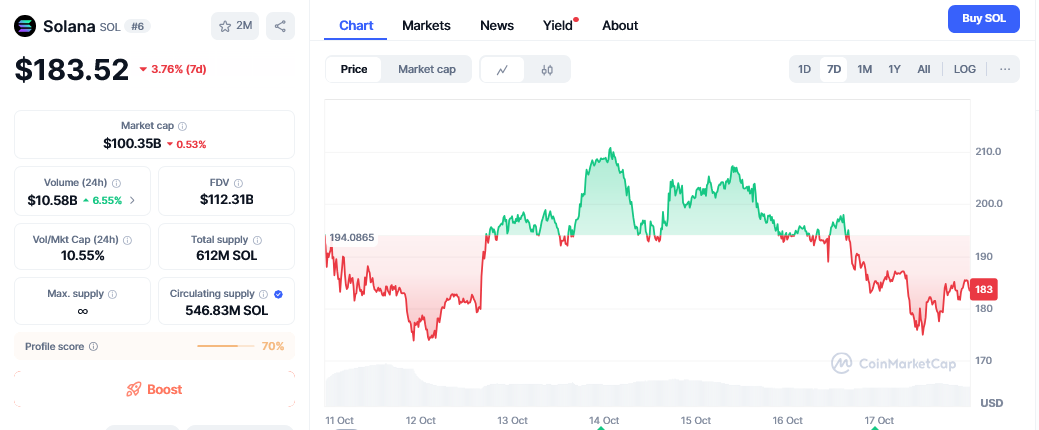Screen dimensions: 1039x430
Task: Switch to line chart icon
Action: click(503, 69)
